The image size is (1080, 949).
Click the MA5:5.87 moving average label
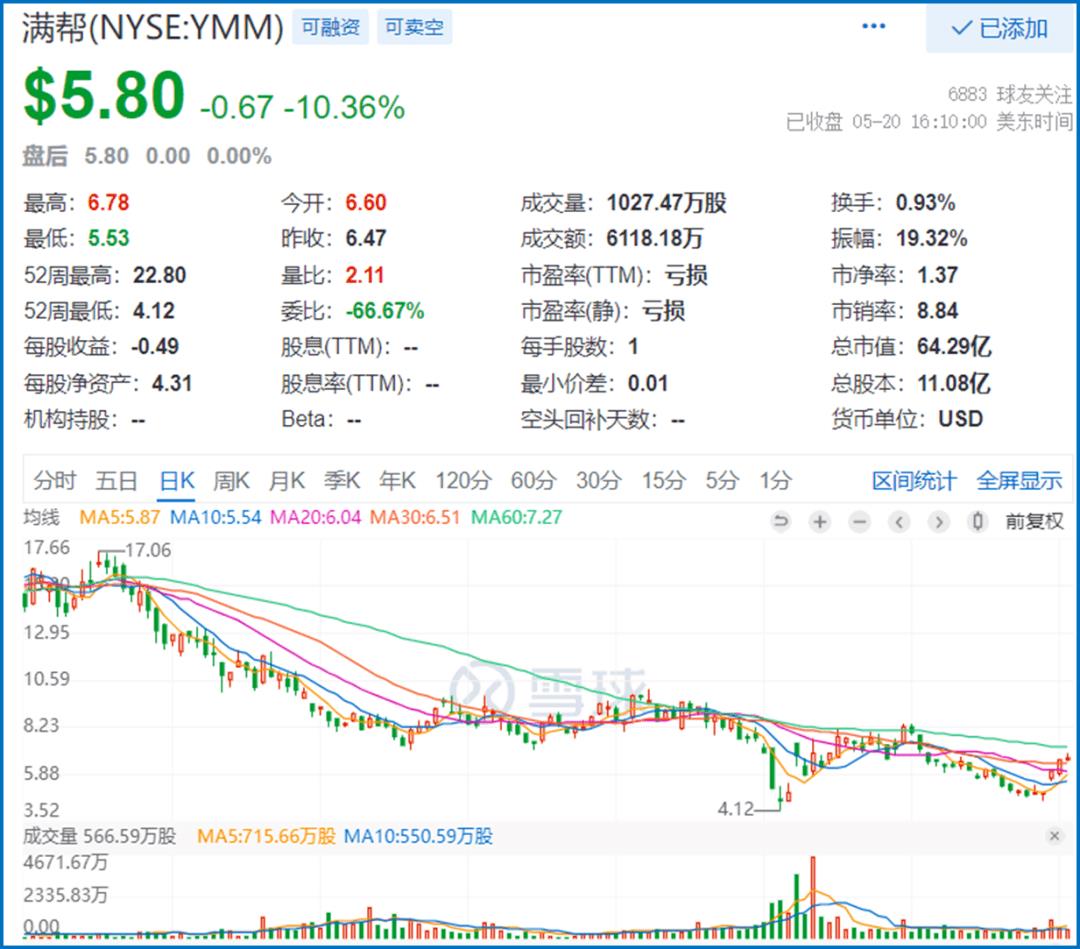click(x=119, y=517)
